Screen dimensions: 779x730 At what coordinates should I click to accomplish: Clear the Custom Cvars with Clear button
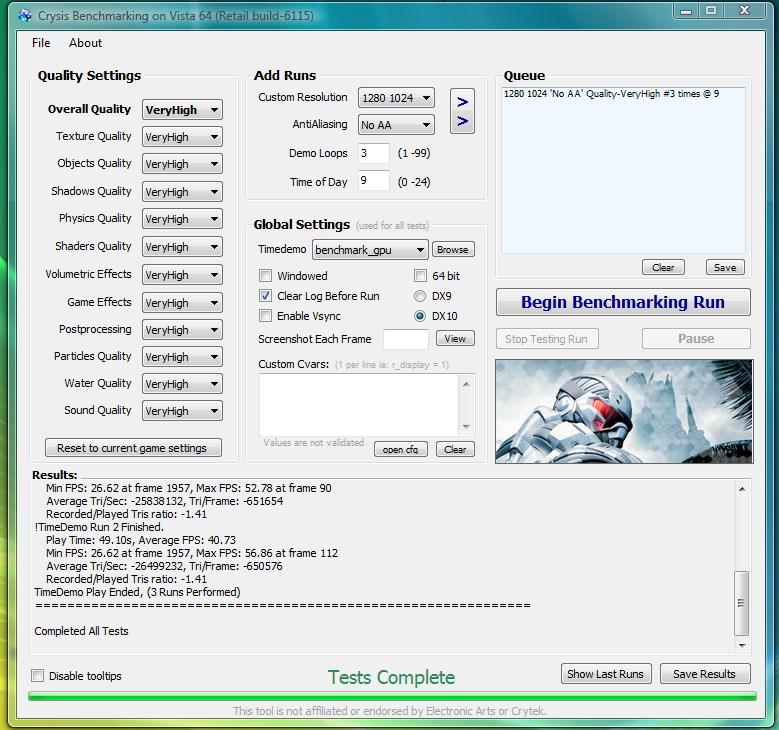[455, 449]
